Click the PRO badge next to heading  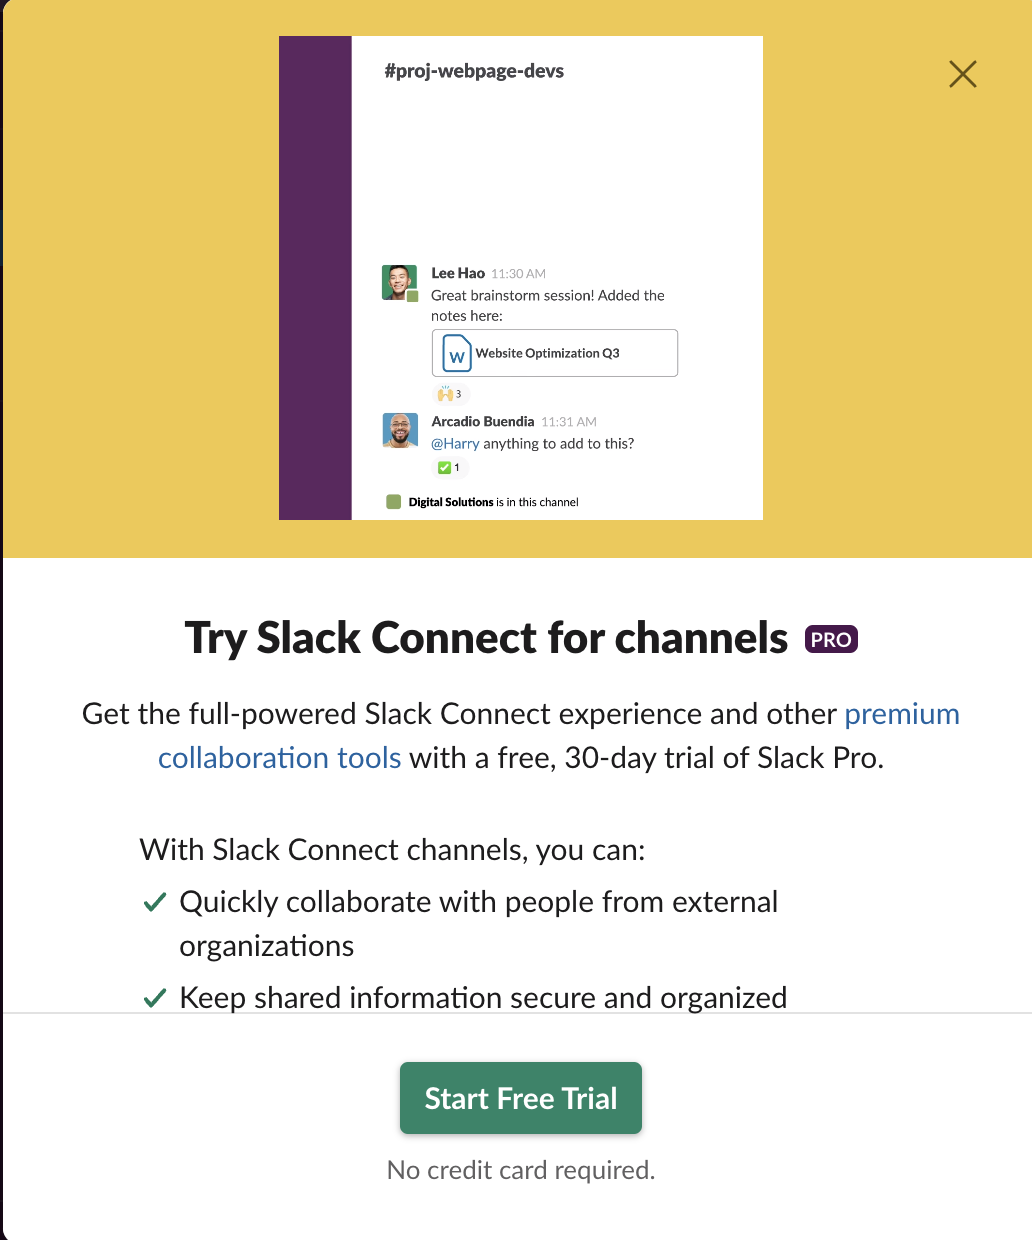pos(831,639)
